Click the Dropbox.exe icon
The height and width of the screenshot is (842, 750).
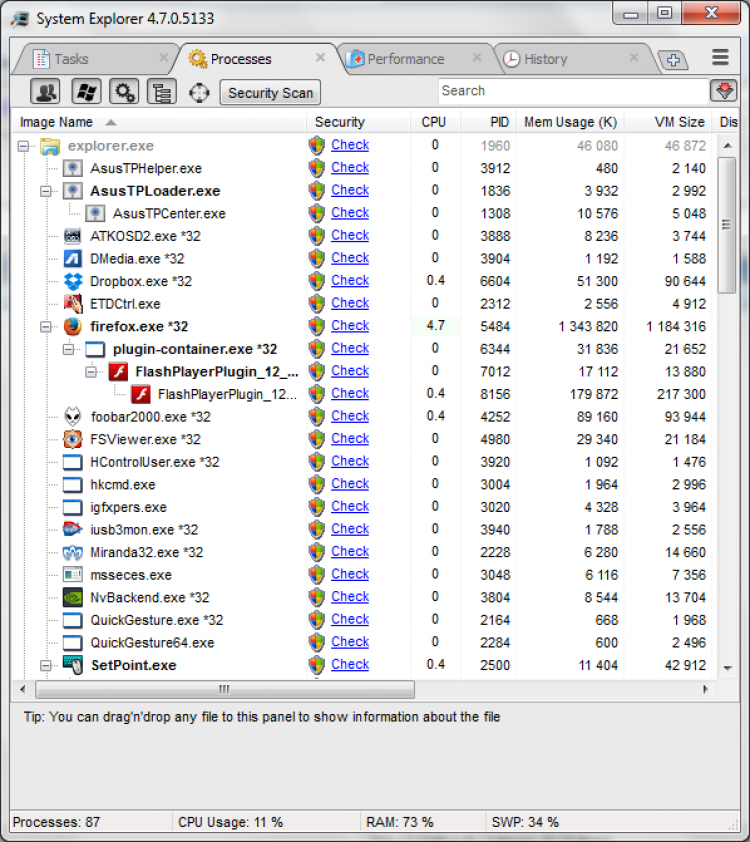[72, 281]
